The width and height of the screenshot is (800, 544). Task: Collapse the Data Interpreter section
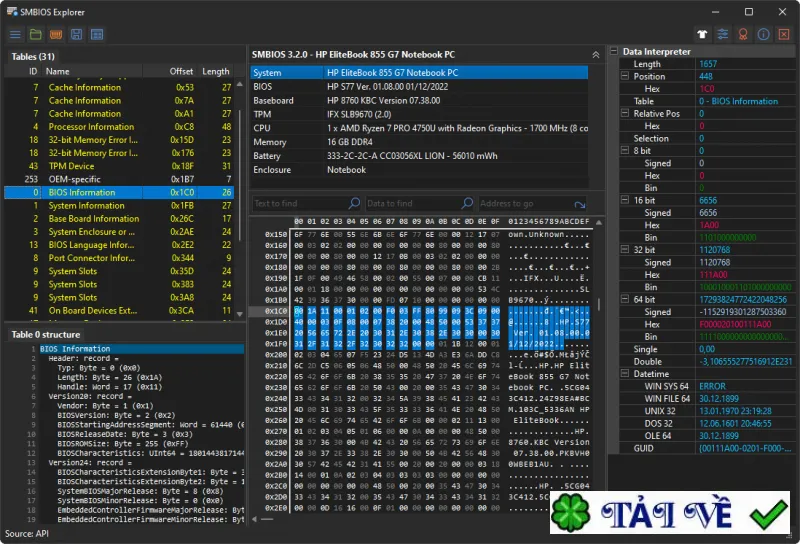pyautogui.click(x=614, y=51)
